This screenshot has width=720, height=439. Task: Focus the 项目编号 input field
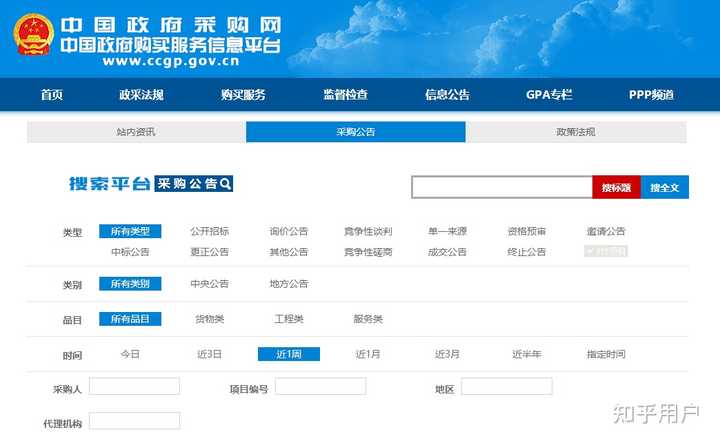point(321,386)
